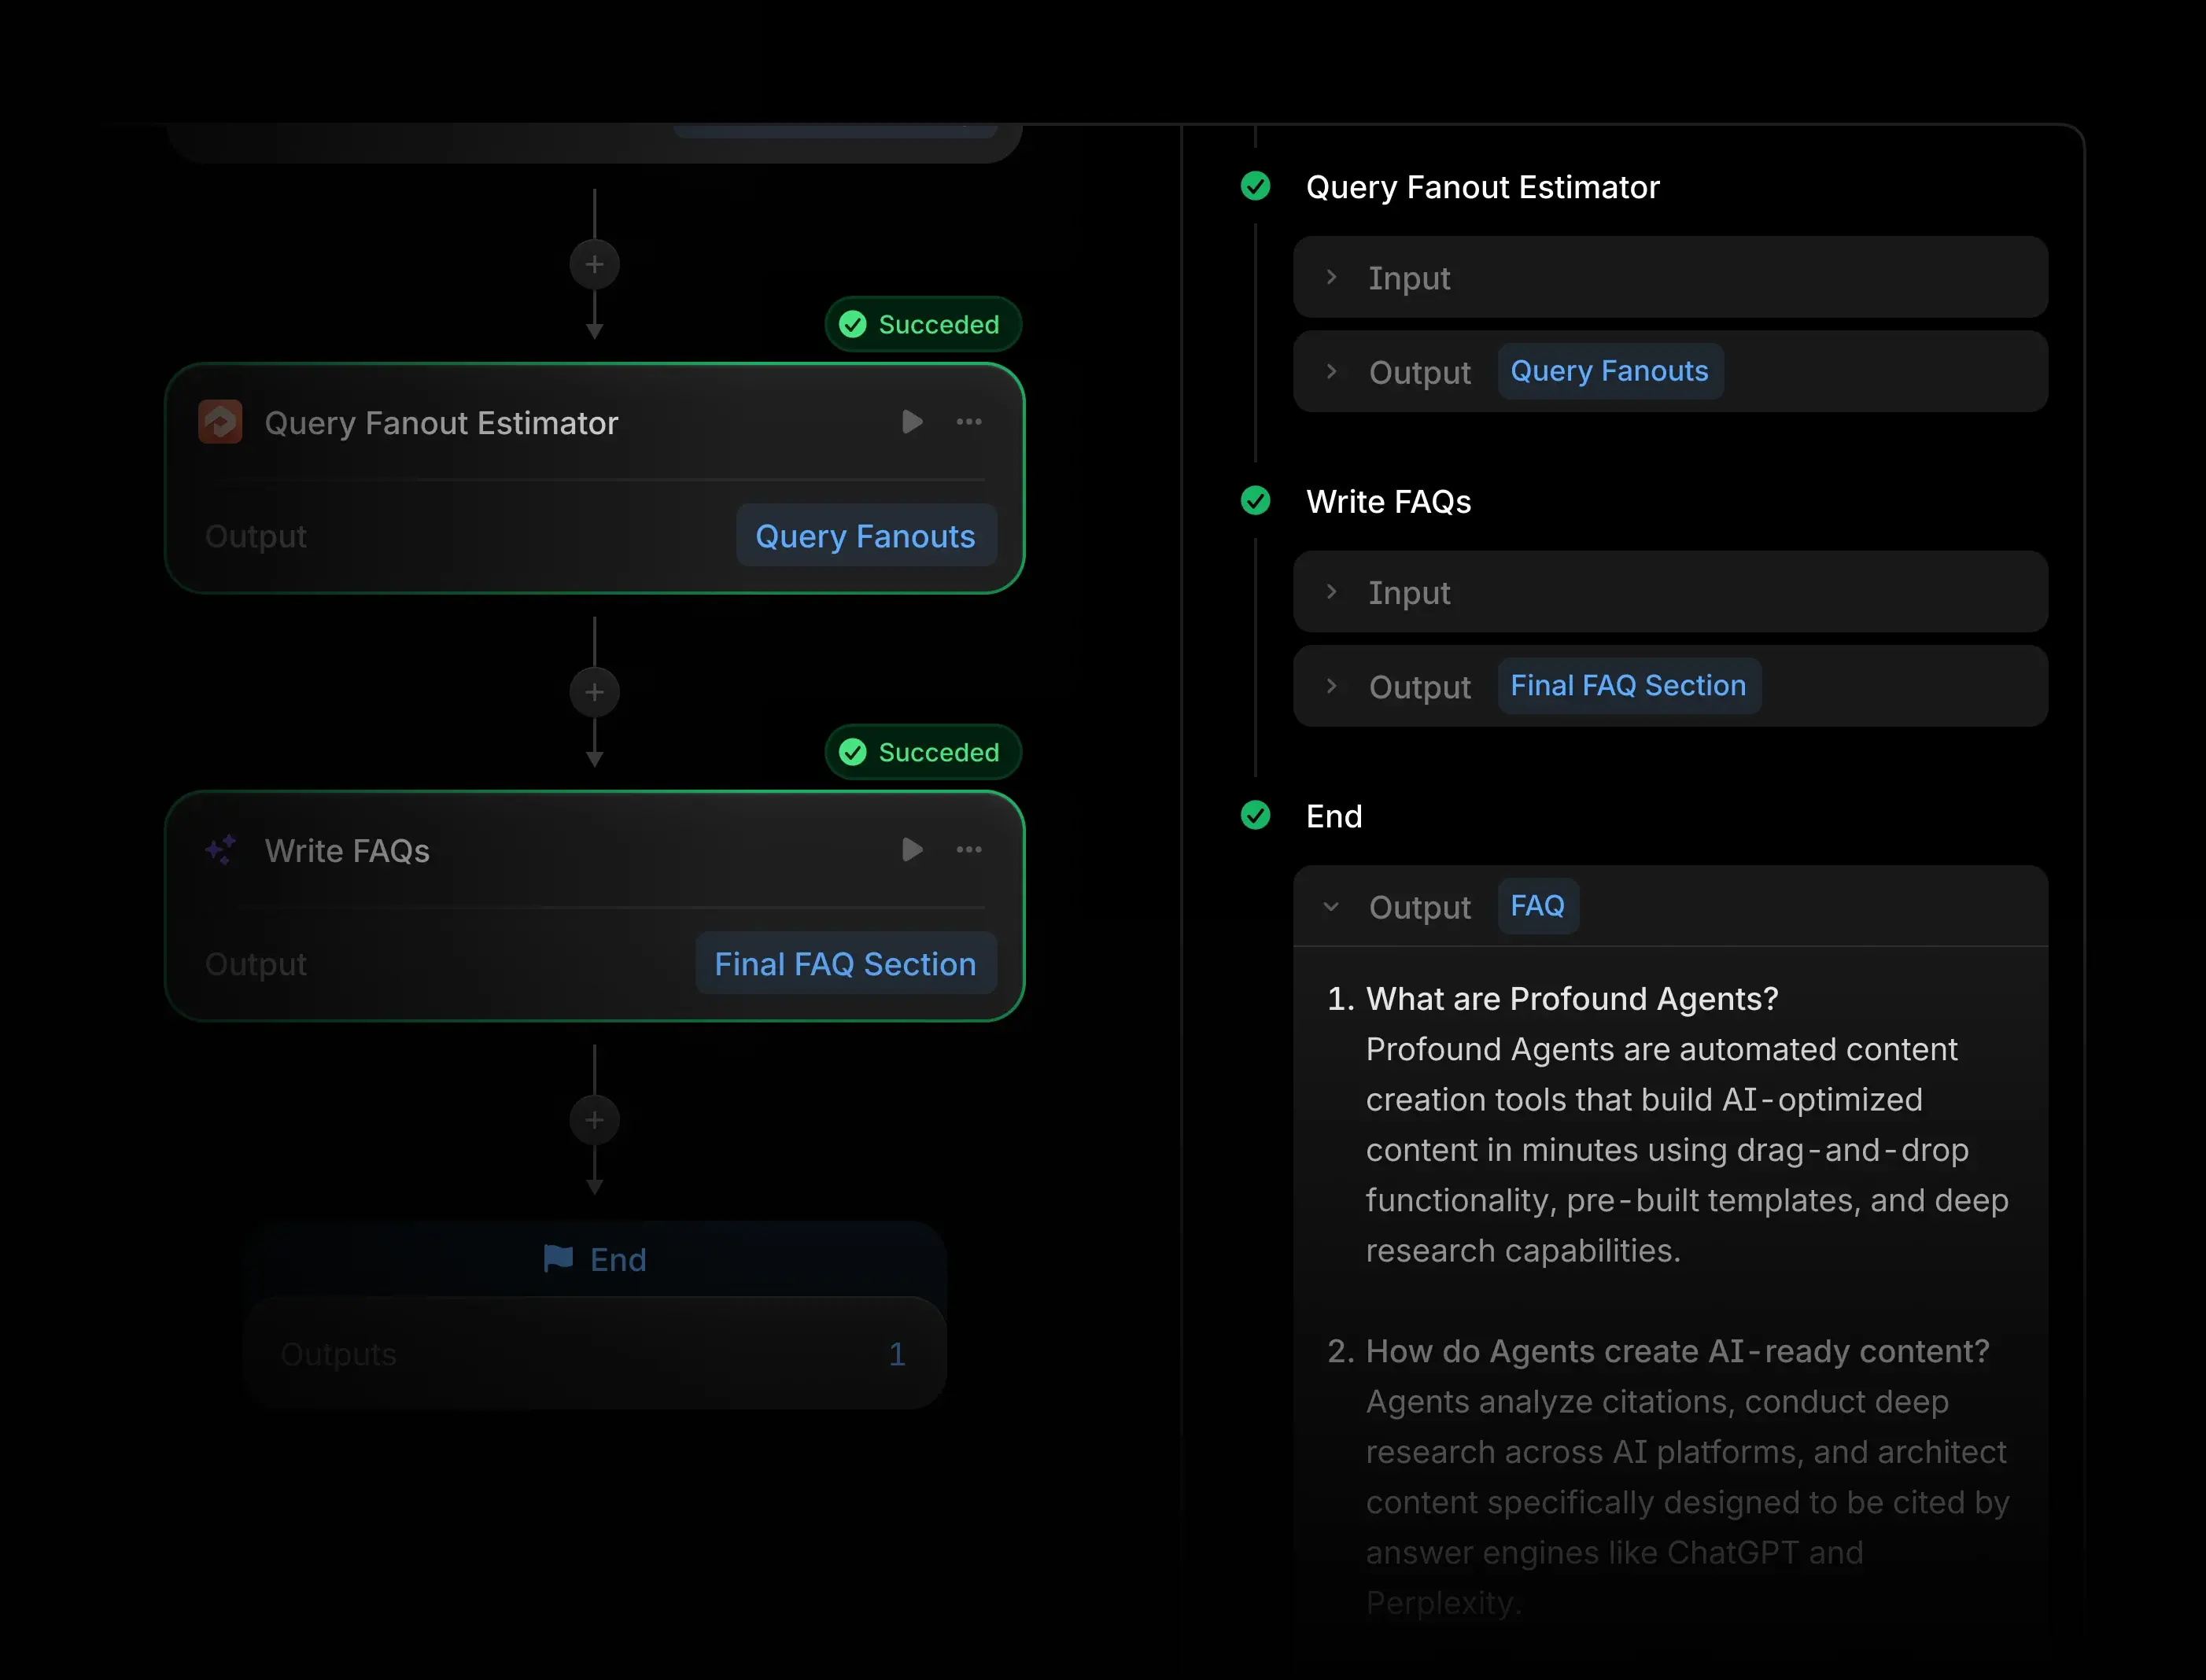
Task: Select the Write FAQs panel heading
Action: [1388, 501]
